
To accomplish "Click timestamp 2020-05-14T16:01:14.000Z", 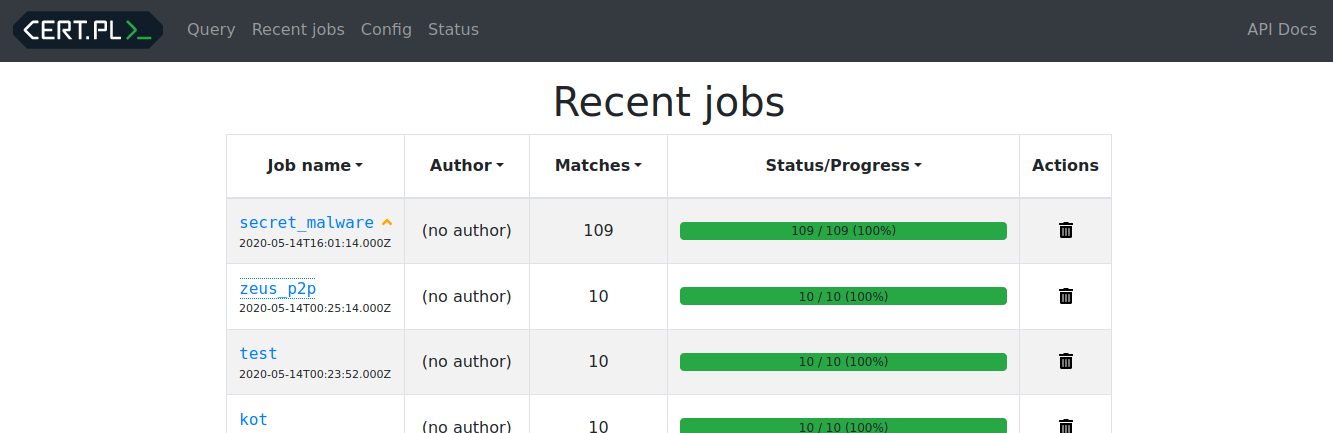I will pyautogui.click(x=315, y=243).
